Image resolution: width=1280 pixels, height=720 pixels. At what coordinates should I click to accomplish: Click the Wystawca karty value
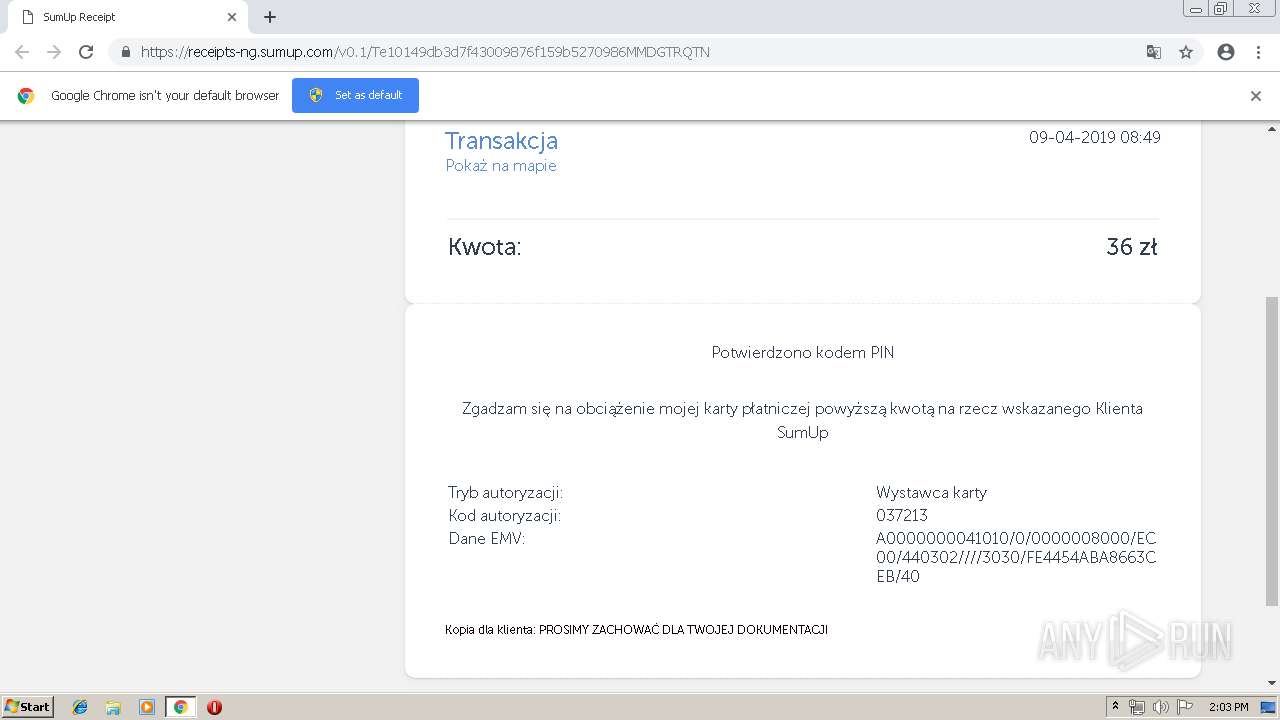pos(931,493)
